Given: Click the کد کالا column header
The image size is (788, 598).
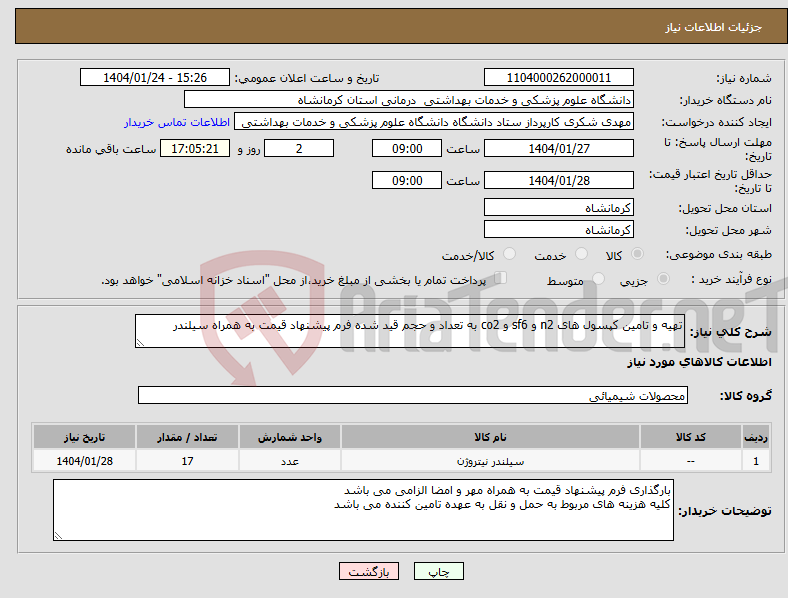Looking at the screenshot, I should [691, 437].
